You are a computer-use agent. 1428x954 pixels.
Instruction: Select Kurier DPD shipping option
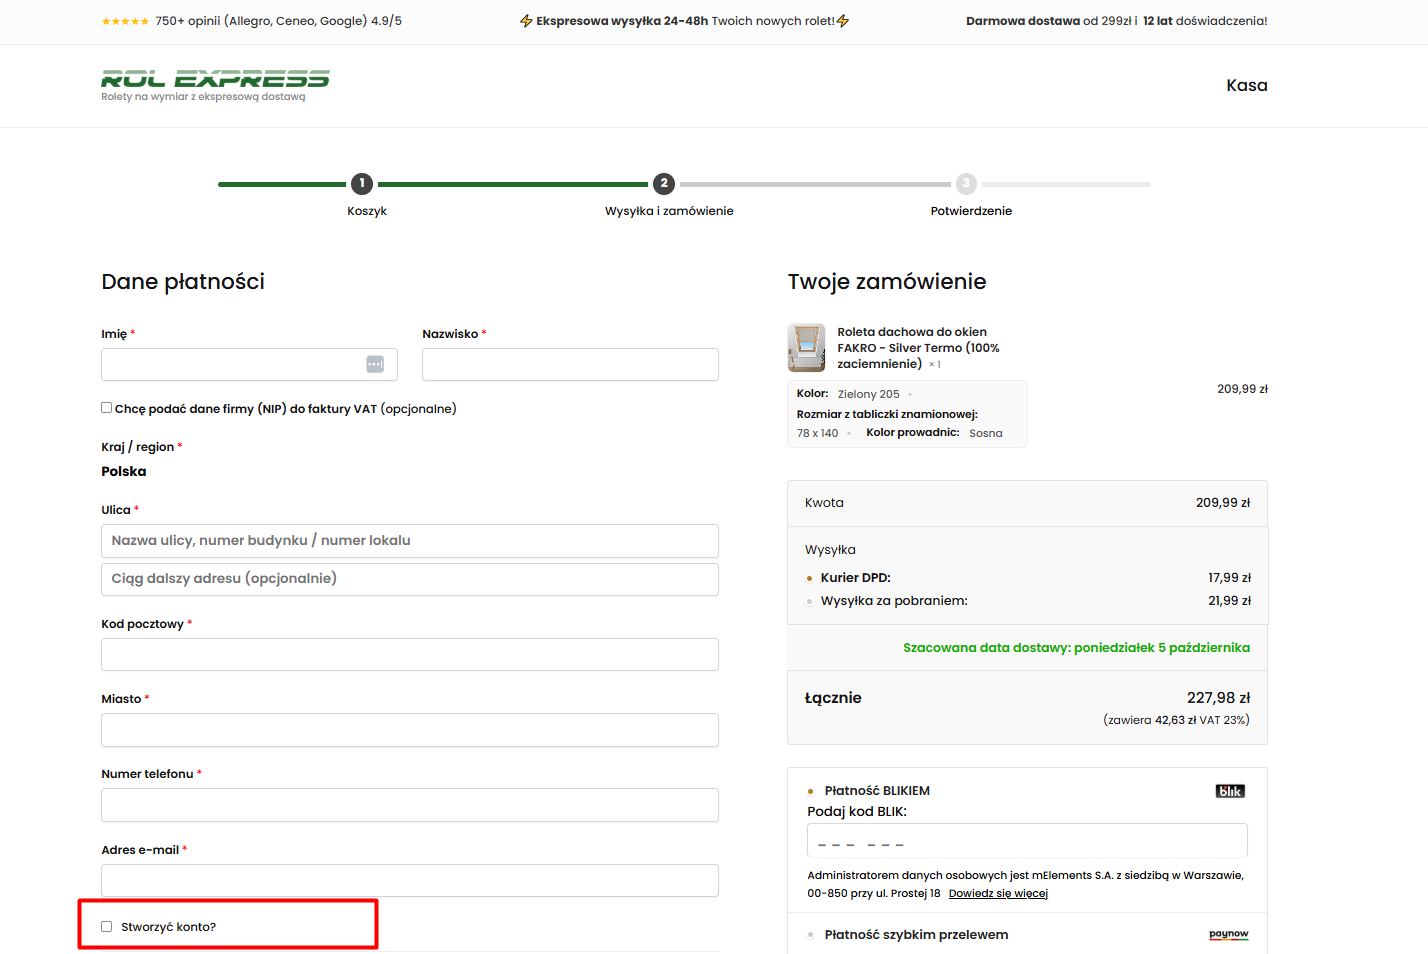coord(810,578)
